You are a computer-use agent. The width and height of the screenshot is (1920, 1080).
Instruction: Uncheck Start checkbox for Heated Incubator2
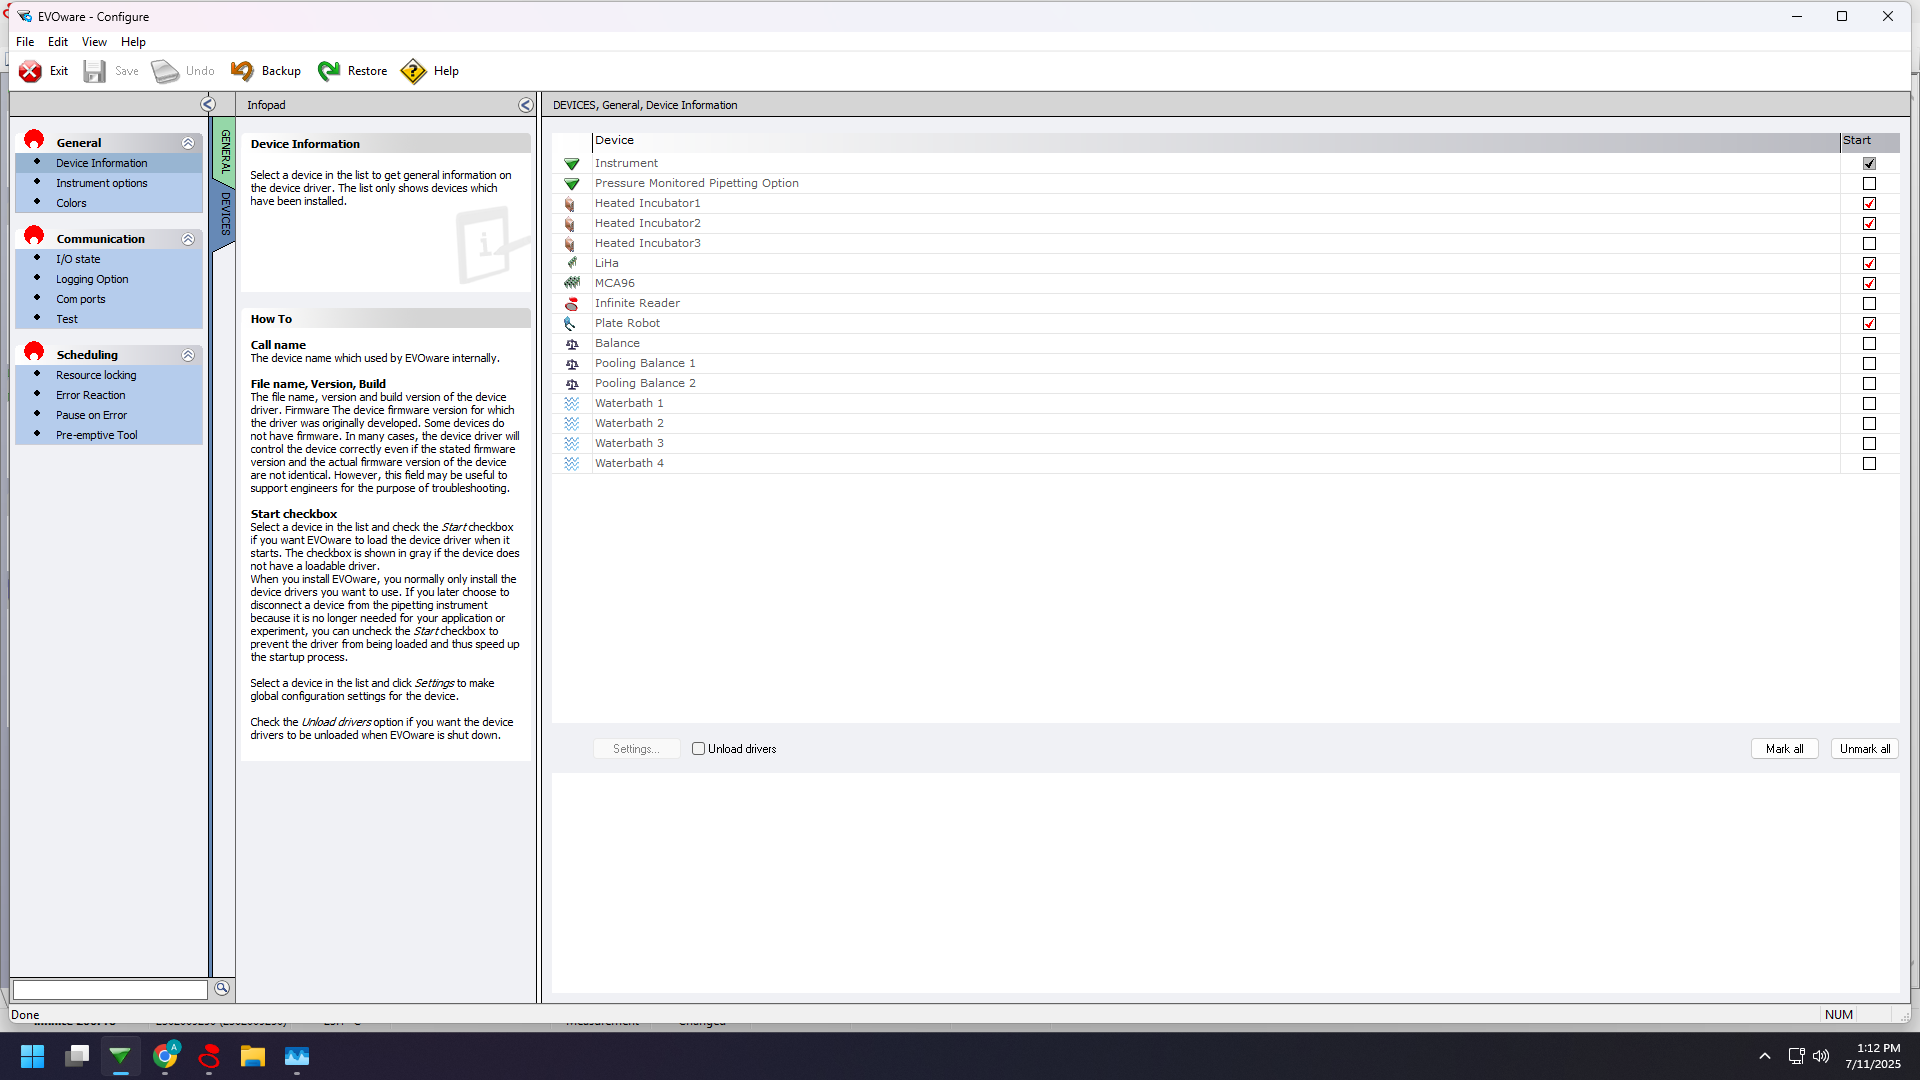coord(1869,224)
